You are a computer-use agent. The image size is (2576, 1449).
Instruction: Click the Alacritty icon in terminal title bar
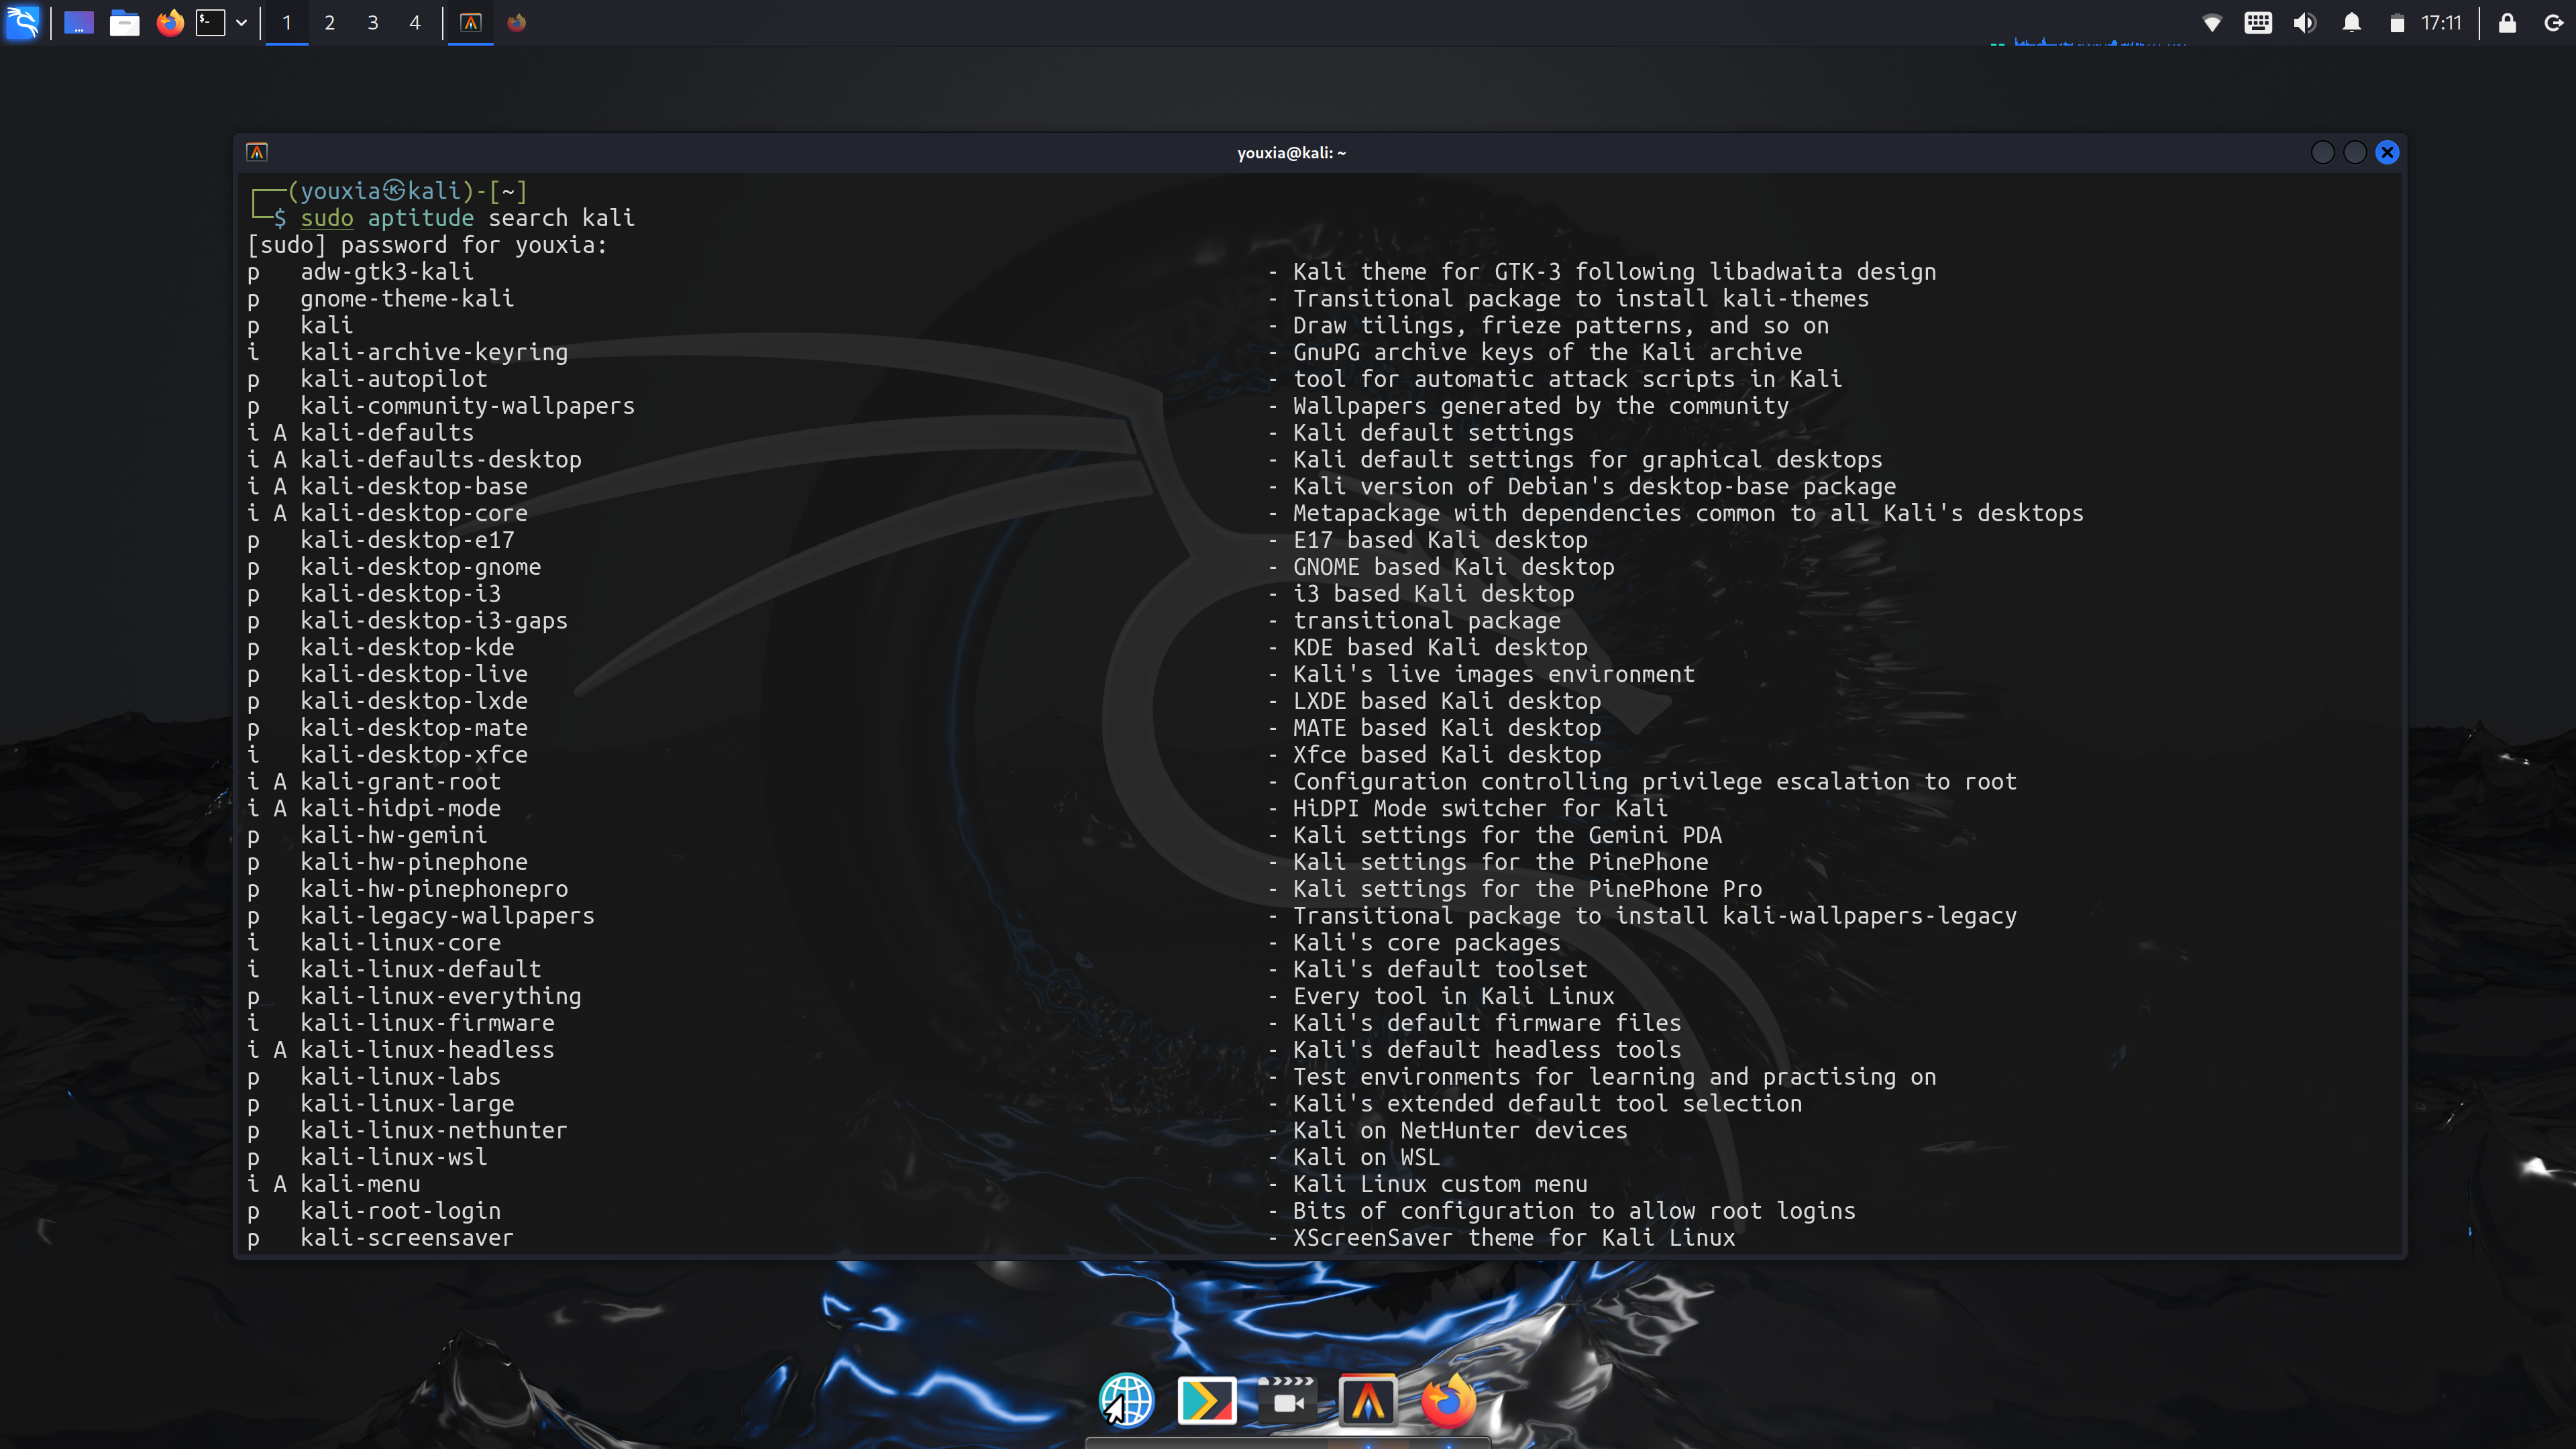point(257,152)
